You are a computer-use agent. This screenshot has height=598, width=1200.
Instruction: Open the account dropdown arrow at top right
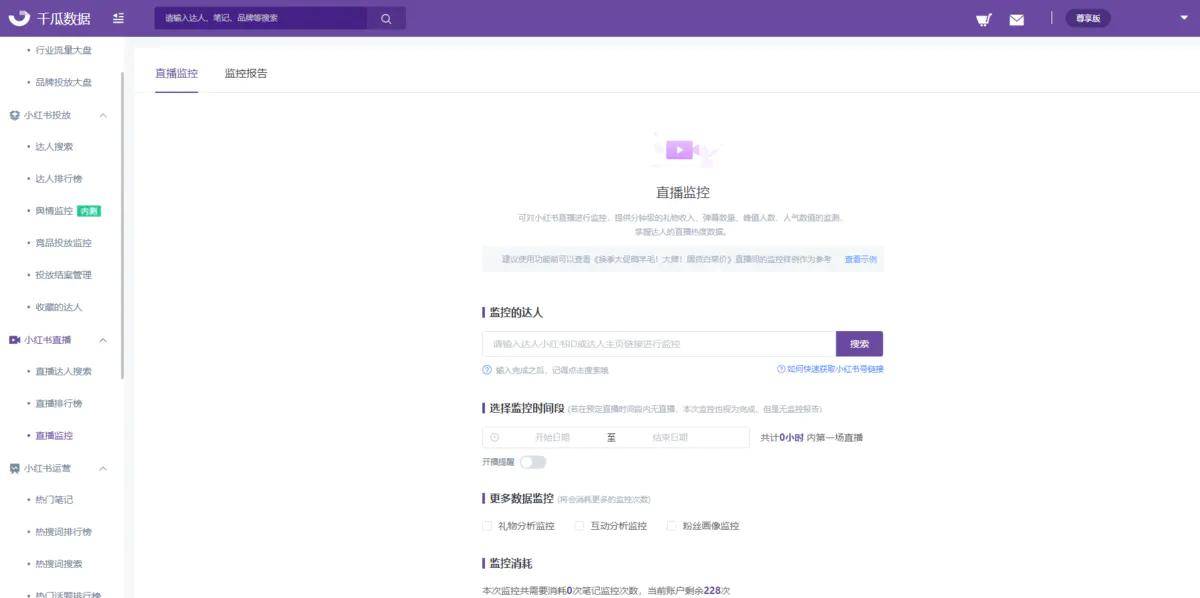1184,18
